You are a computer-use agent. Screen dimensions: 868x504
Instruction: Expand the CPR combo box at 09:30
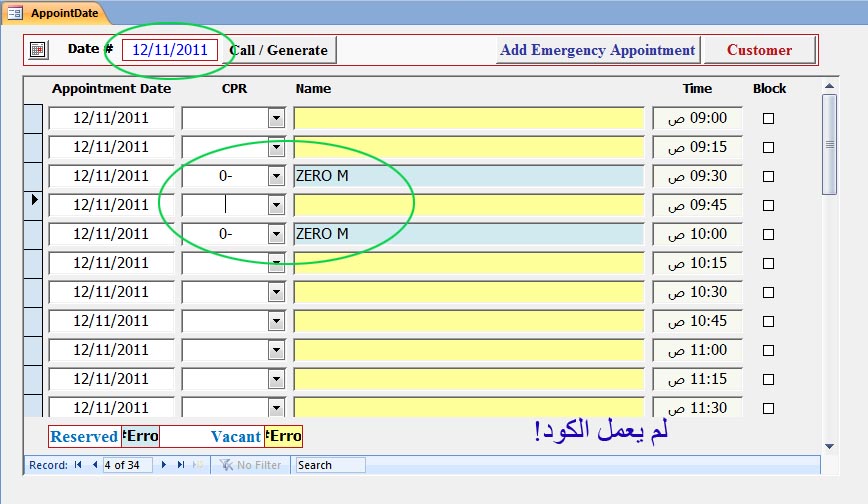click(x=276, y=176)
